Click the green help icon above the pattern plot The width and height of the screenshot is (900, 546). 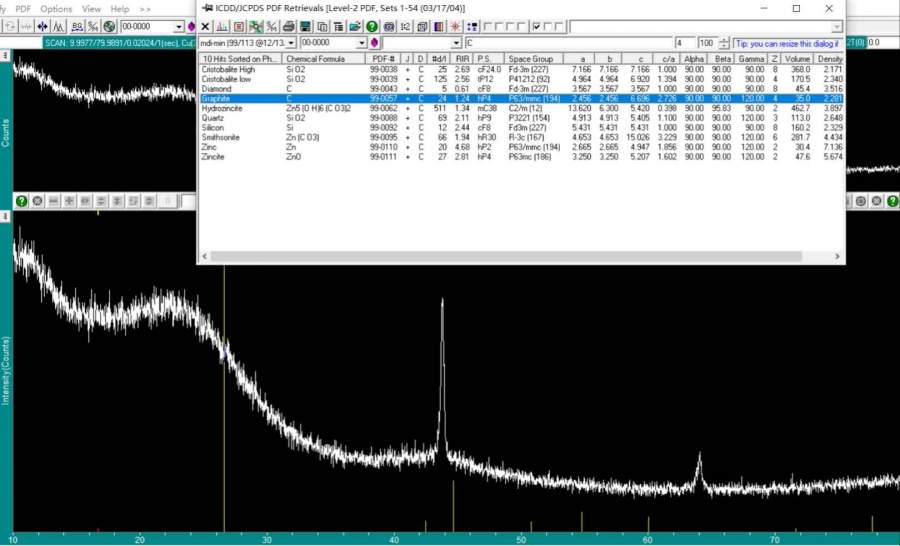20,201
